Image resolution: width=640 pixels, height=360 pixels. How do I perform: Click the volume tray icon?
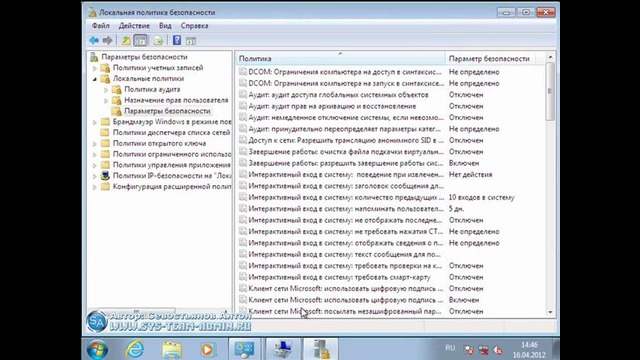pos(498,350)
